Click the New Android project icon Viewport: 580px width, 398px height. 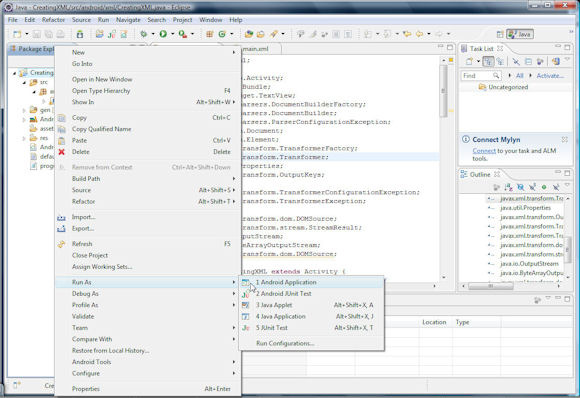click(100, 34)
